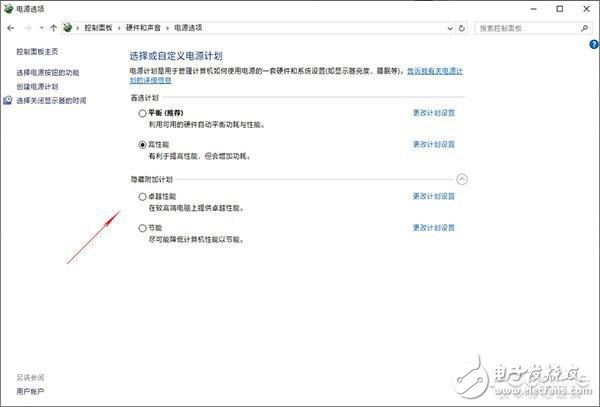Screen dimensions: 600x407
Task: Click 硬件和声音 in the breadcrumb path
Action: click(143, 28)
